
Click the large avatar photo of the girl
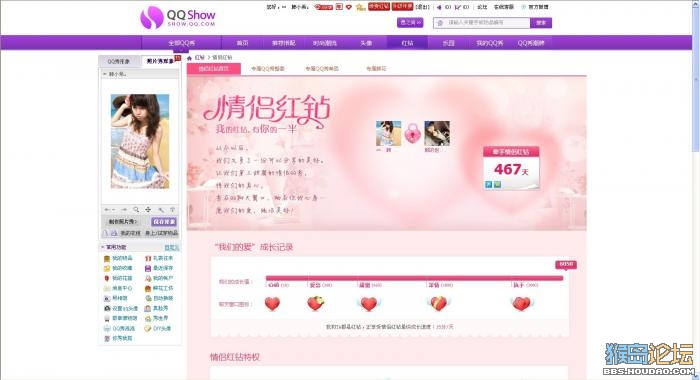click(x=140, y=141)
